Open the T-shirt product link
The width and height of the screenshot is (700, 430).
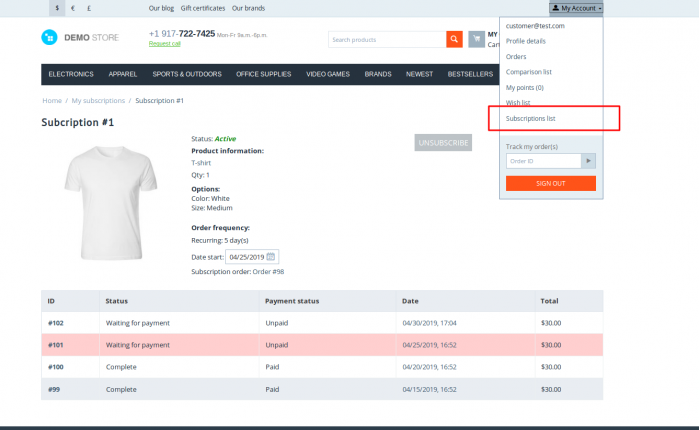coord(201,163)
